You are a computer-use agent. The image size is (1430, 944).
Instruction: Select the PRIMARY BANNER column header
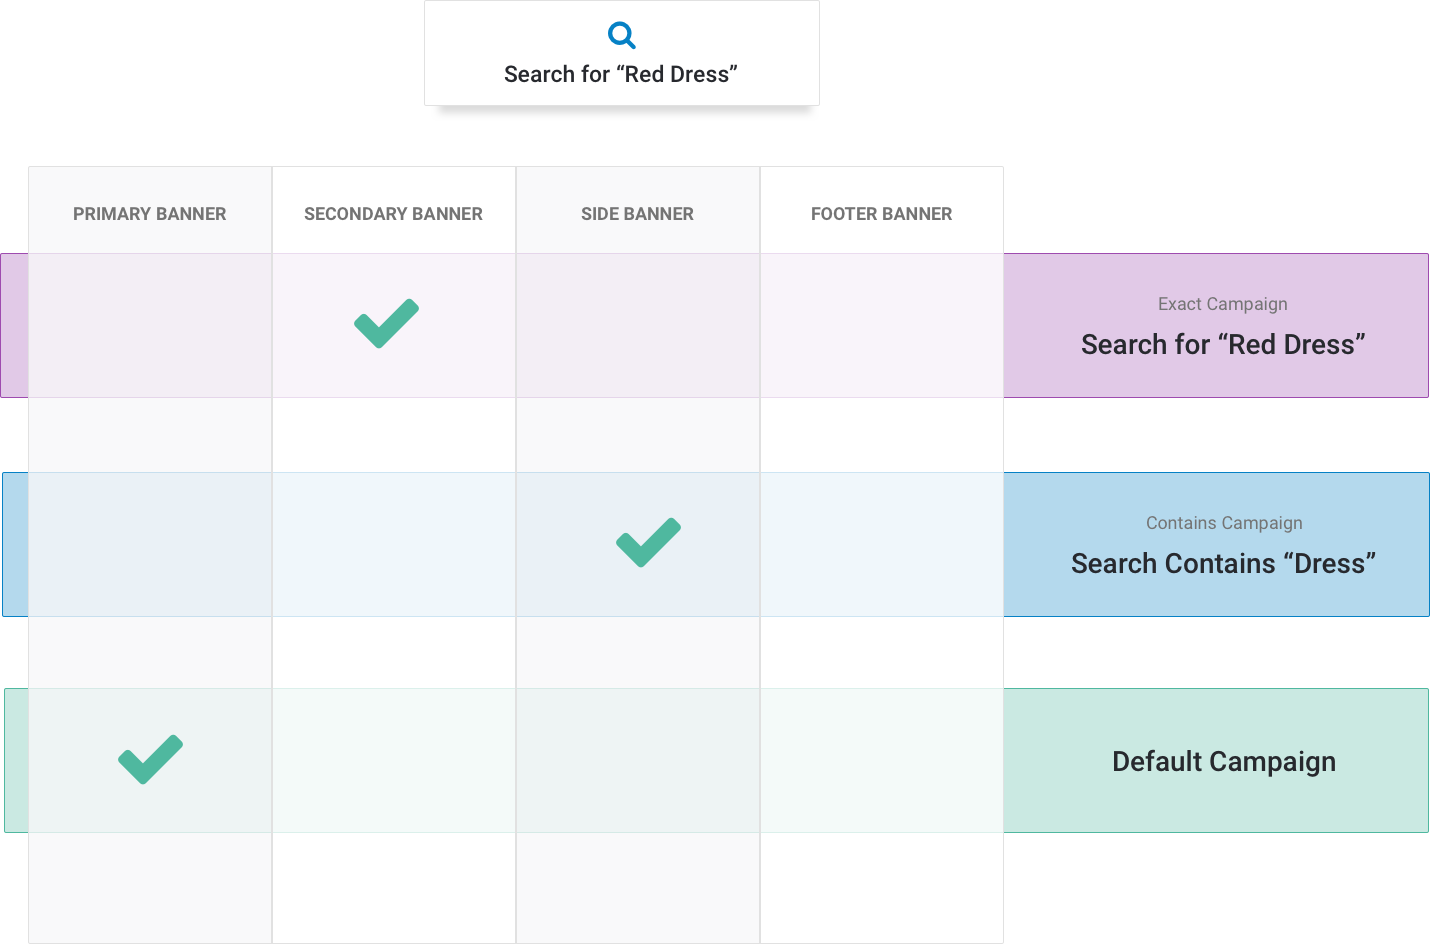pyautogui.click(x=150, y=214)
